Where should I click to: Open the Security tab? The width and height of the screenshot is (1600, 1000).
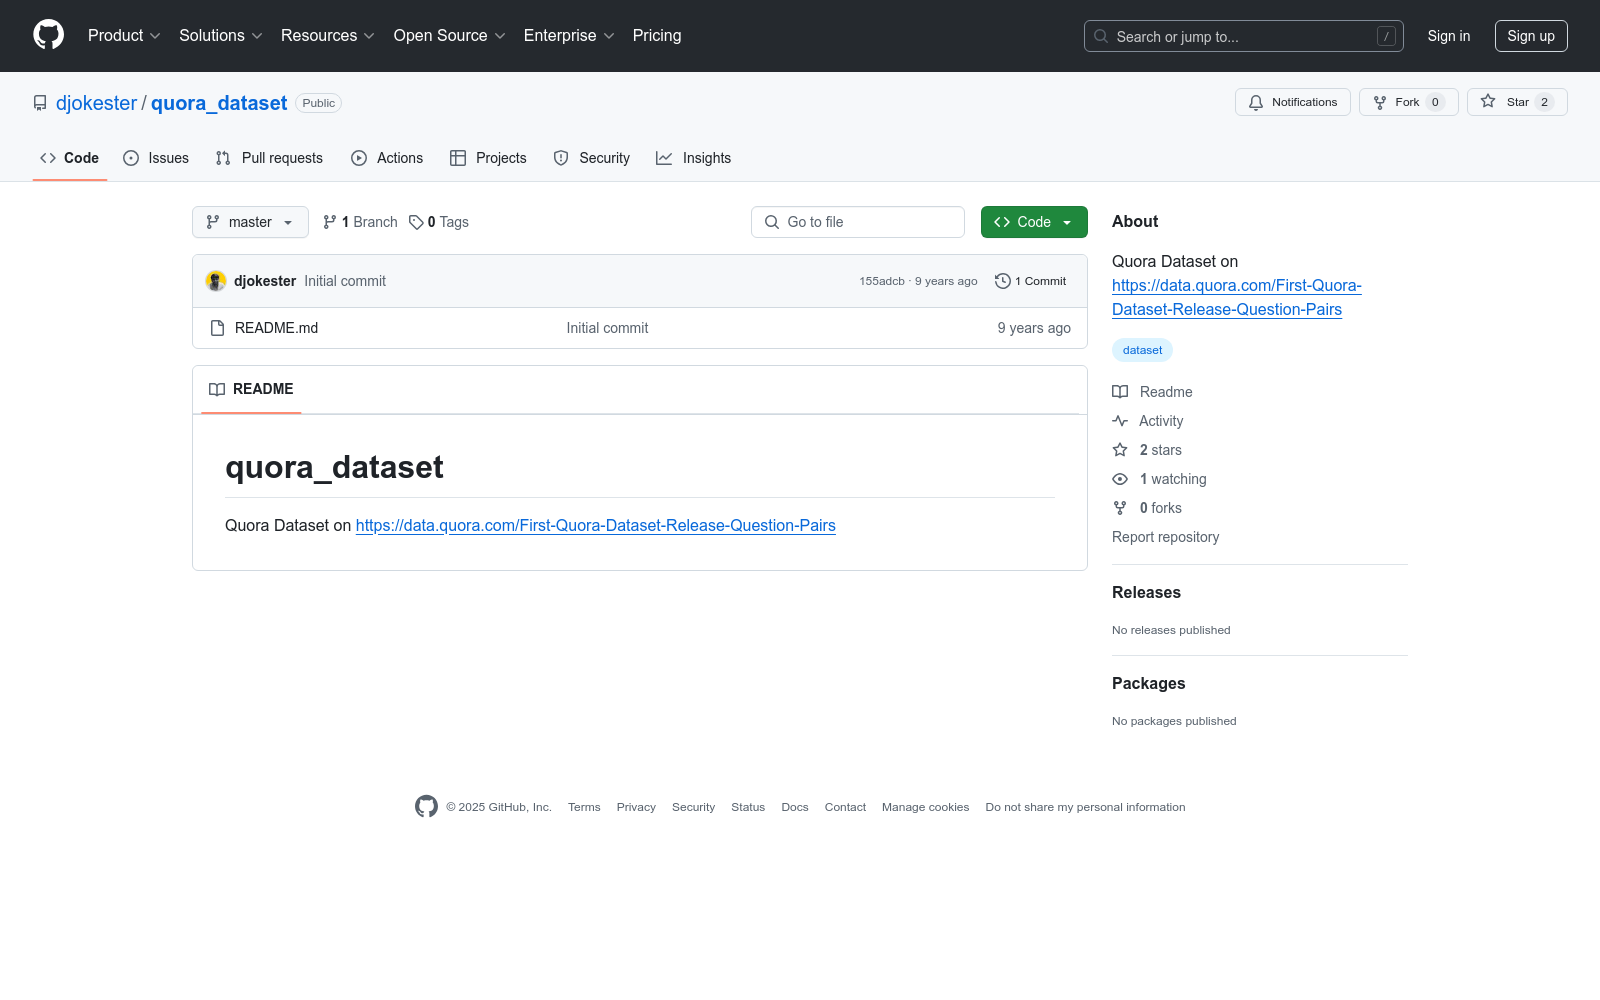click(x=592, y=158)
